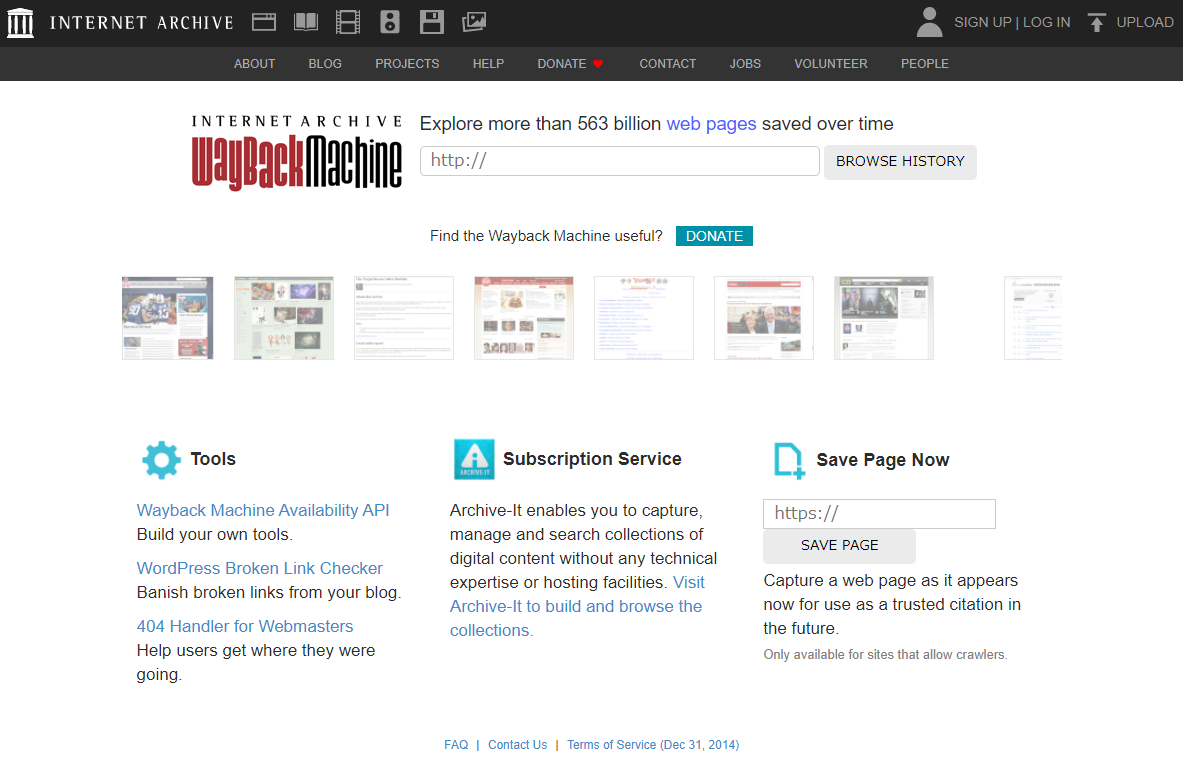Open the CONTACT menu item
1183x765 pixels.
[x=668, y=64]
